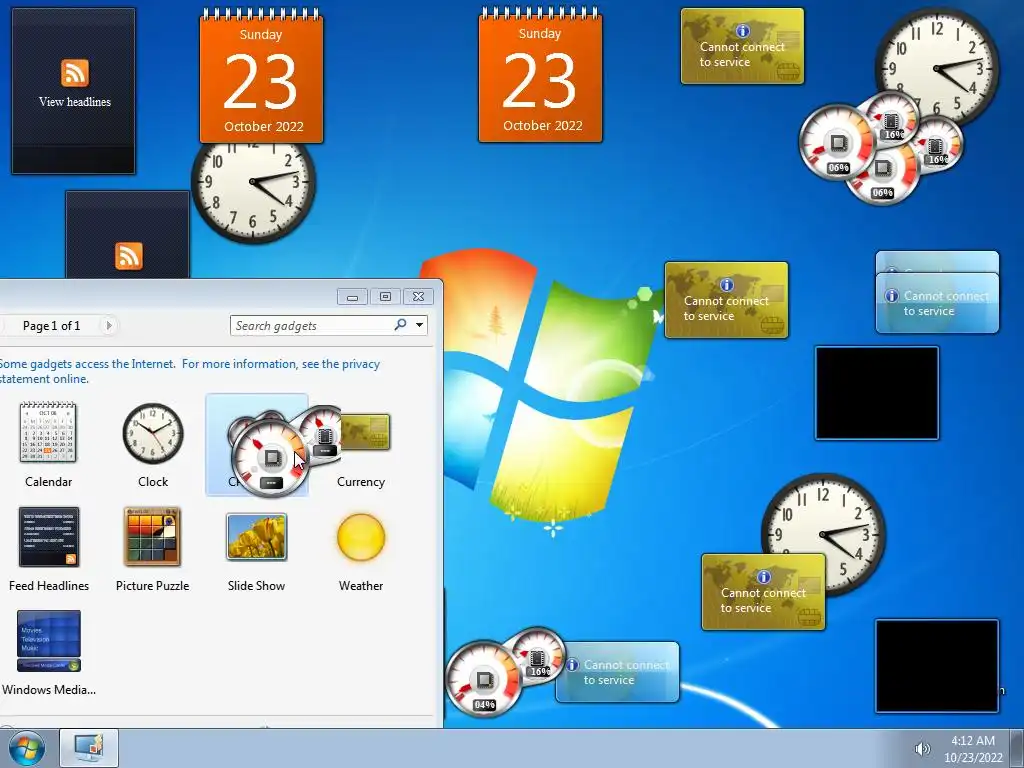Click the clock gadget in top-right corner
Screen dimensions: 1024x768
936,67
